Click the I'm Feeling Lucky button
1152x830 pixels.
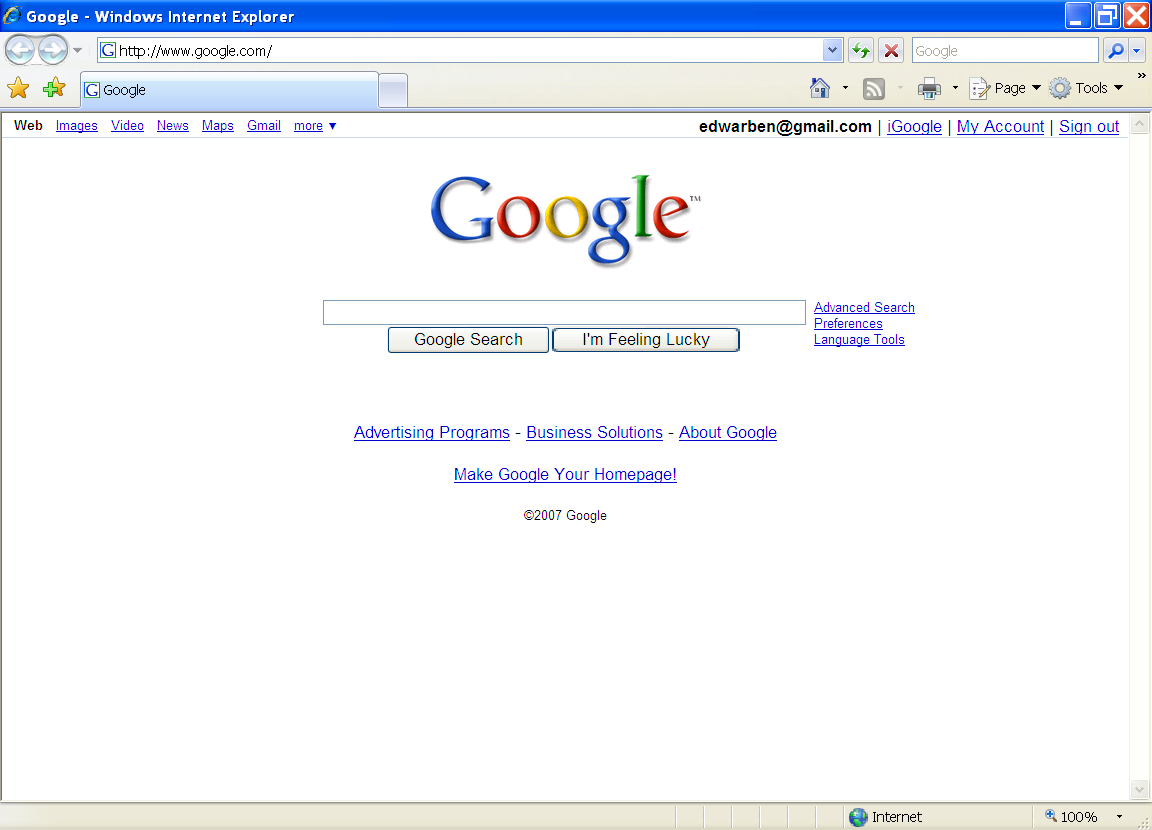645,339
